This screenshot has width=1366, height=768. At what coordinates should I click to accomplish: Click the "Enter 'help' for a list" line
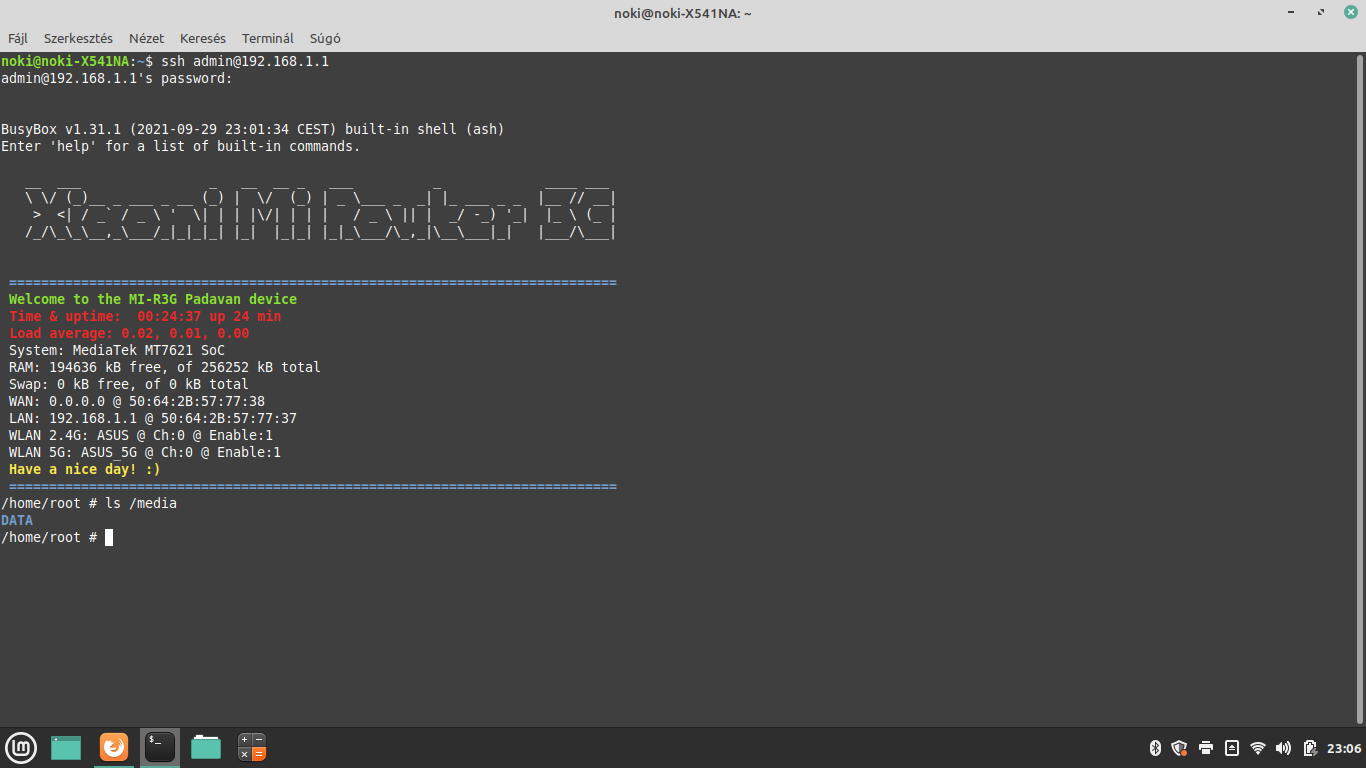coord(181,146)
